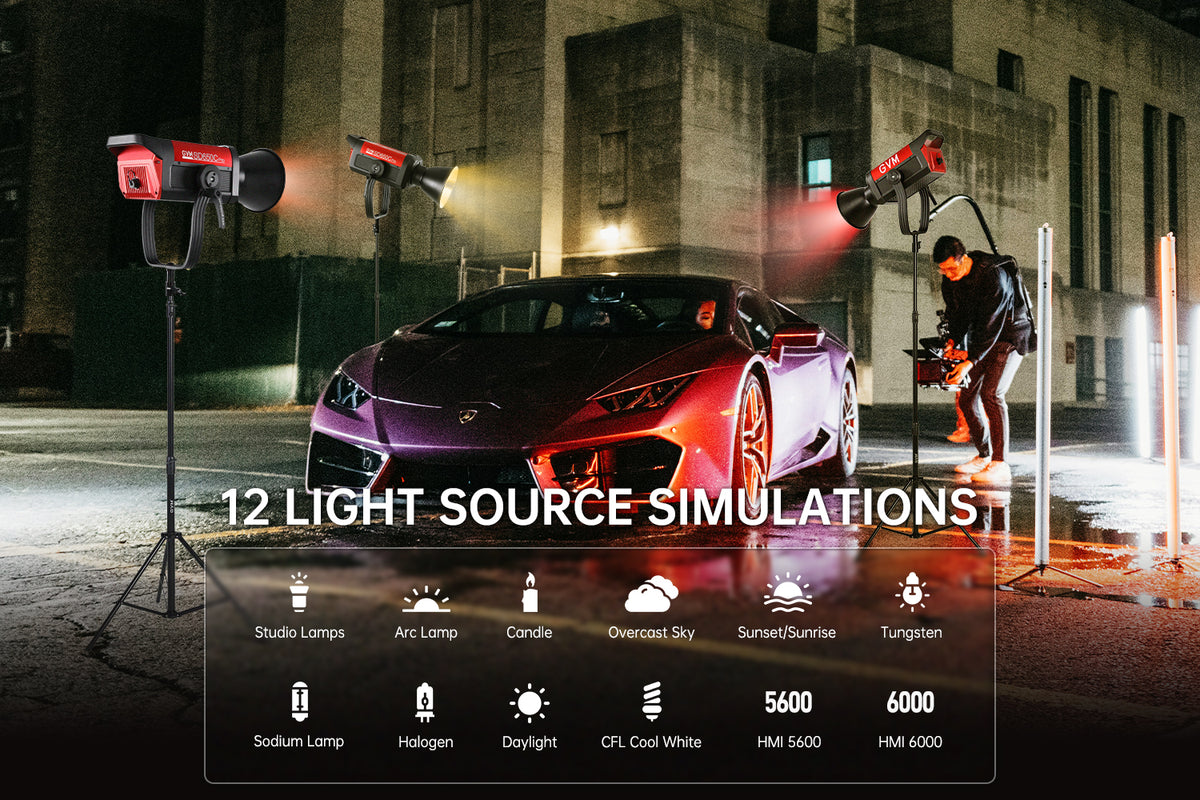1200x800 pixels.
Task: Click the "Daylight" label
Action: (529, 742)
